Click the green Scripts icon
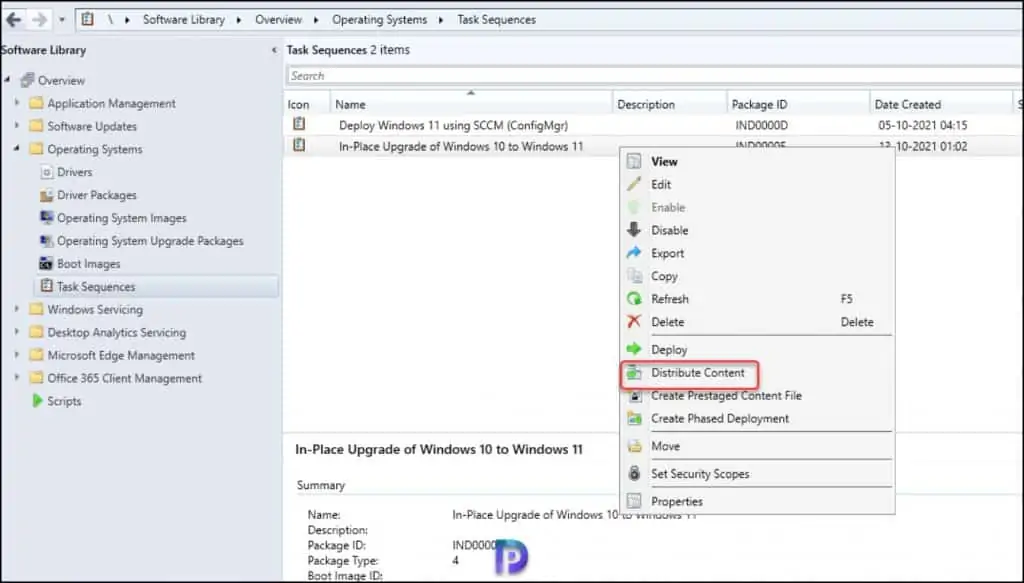The image size is (1024, 583). point(37,401)
